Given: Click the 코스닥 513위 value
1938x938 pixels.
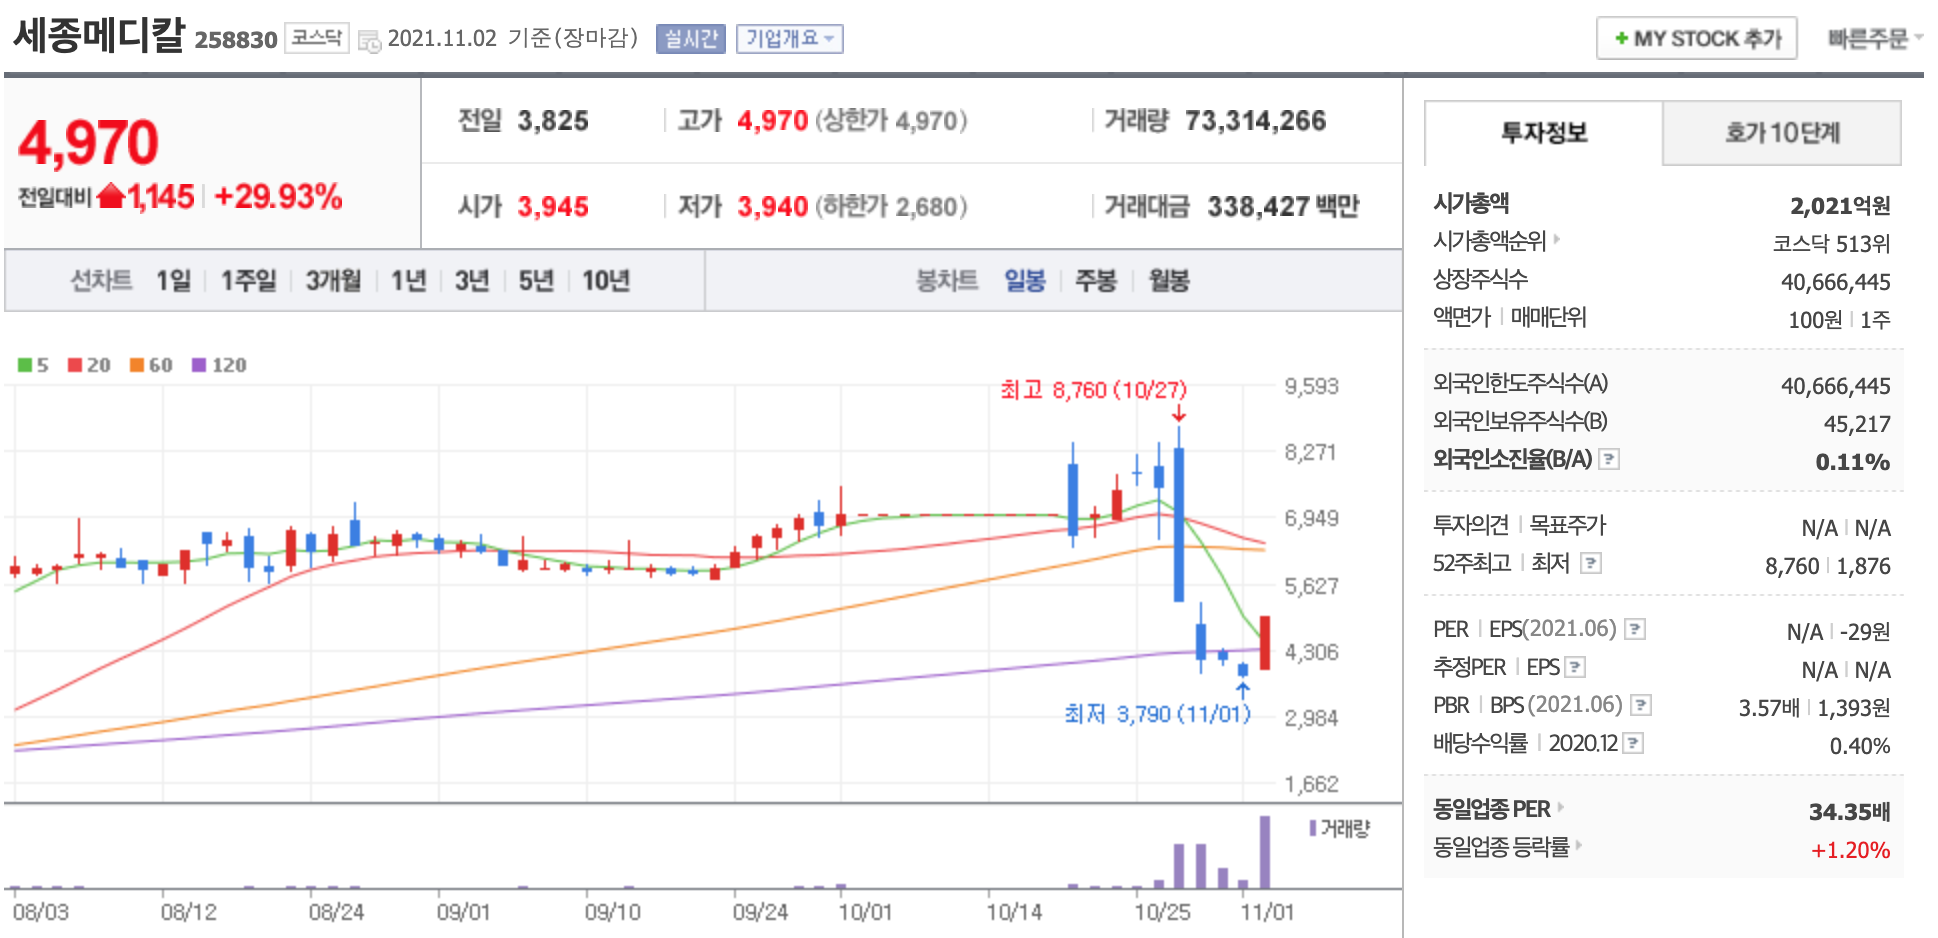Looking at the screenshot, I should [1832, 243].
